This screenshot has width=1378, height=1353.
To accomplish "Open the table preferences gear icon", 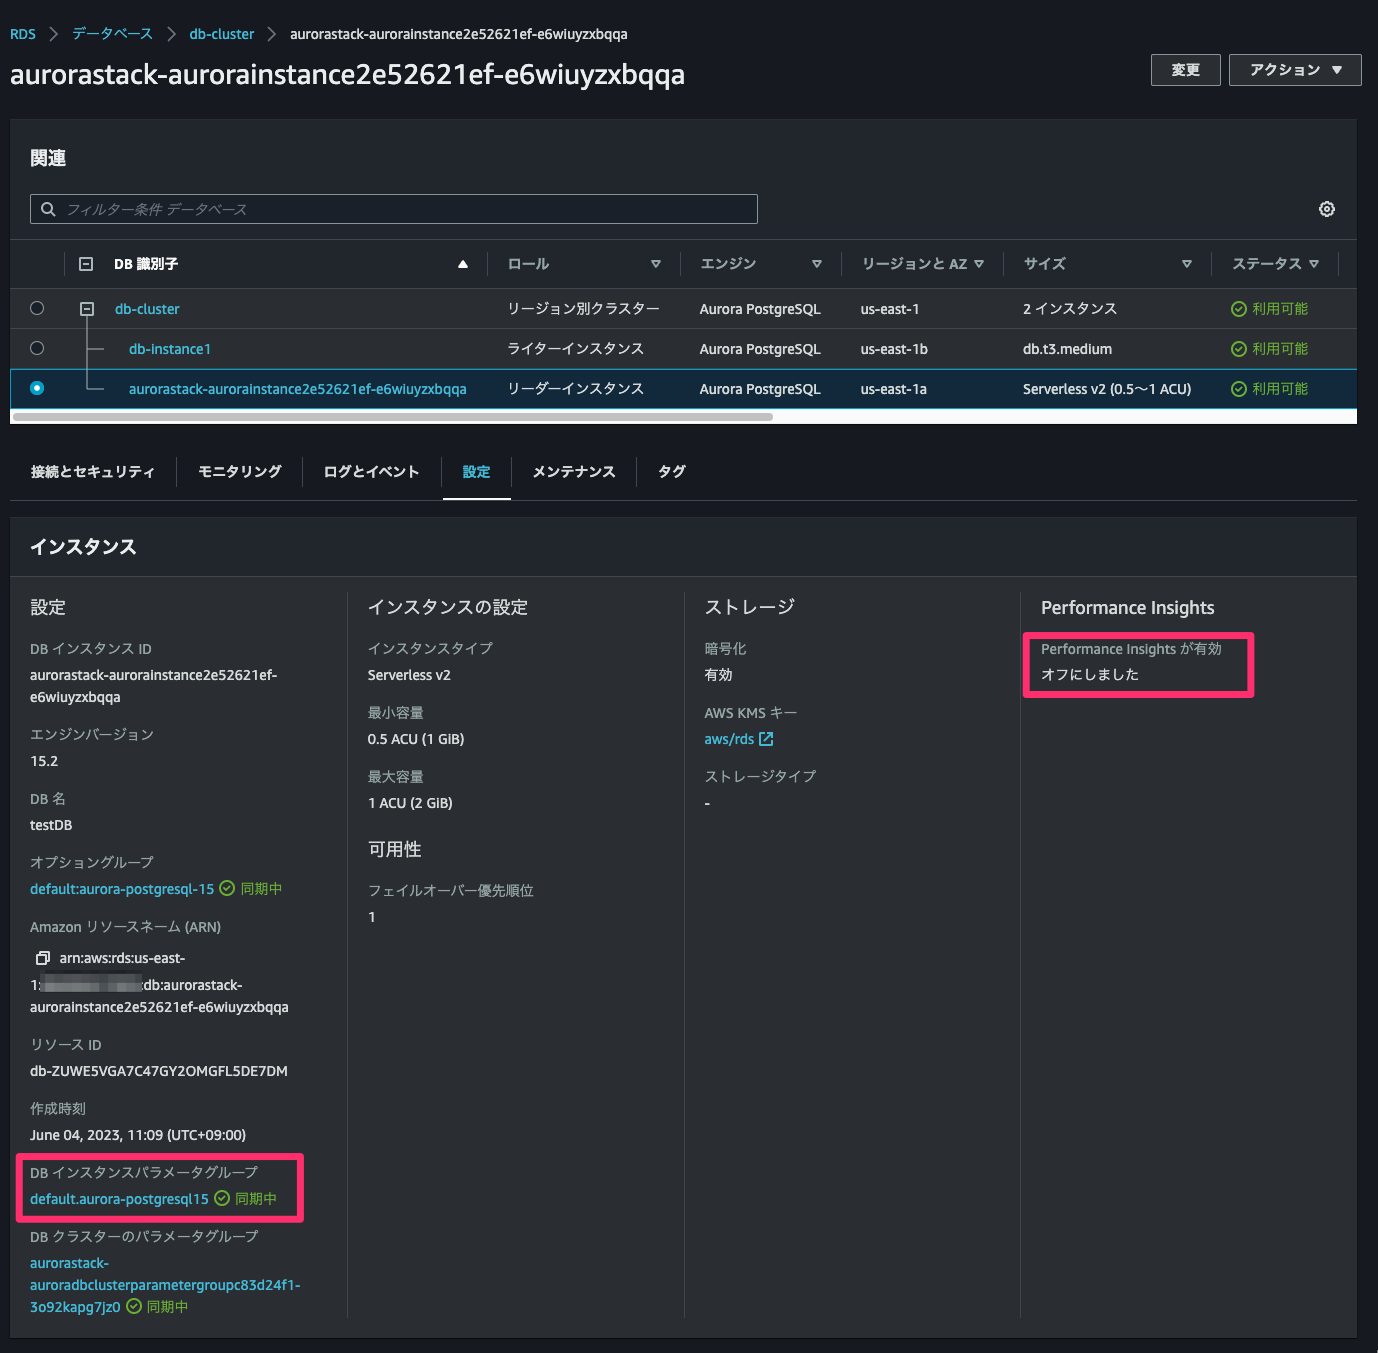I will [1327, 209].
